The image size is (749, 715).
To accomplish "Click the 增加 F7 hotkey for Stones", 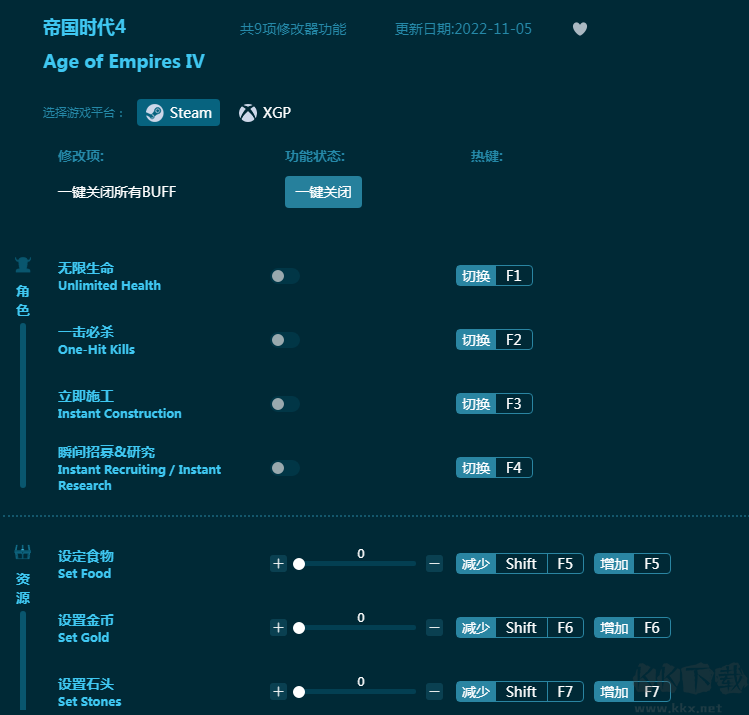I will click(632, 692).
